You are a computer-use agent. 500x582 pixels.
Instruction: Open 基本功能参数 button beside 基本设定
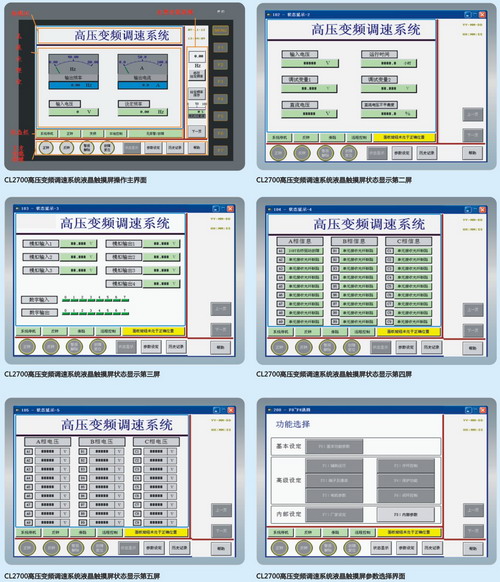[x=334, y=447]
